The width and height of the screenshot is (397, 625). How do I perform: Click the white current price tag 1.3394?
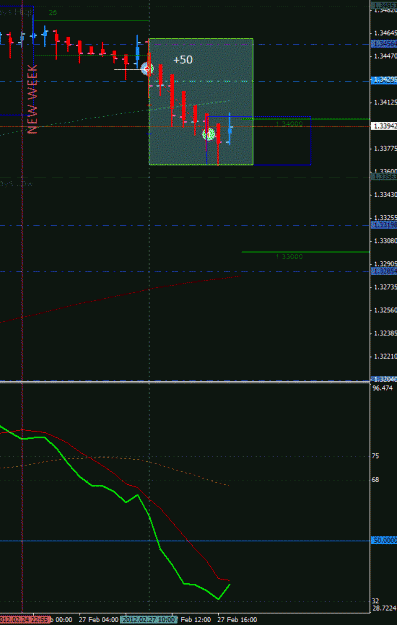click(x=384, y=126)
